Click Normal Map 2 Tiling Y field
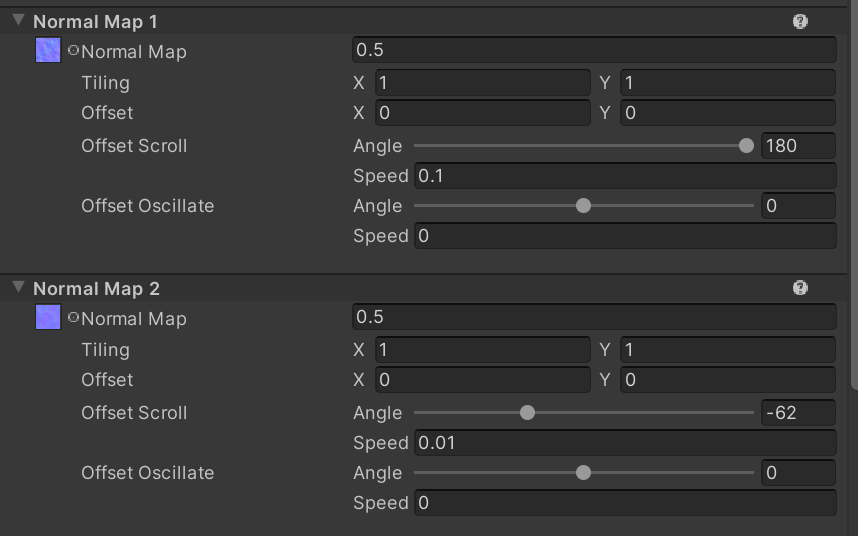 [727, 350]
